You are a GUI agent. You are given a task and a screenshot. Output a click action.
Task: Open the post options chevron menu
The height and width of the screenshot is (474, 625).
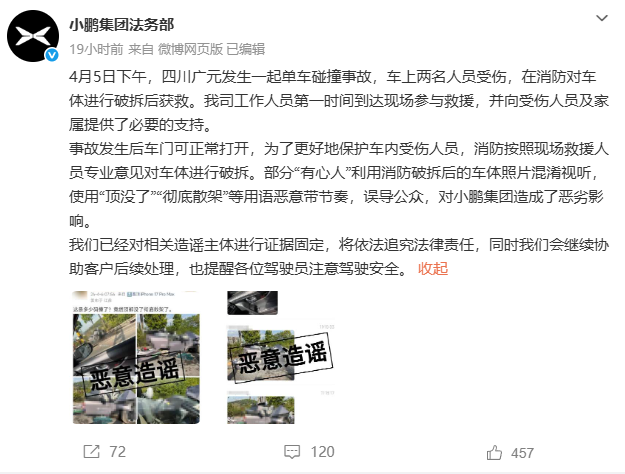(x=601, y=18)
